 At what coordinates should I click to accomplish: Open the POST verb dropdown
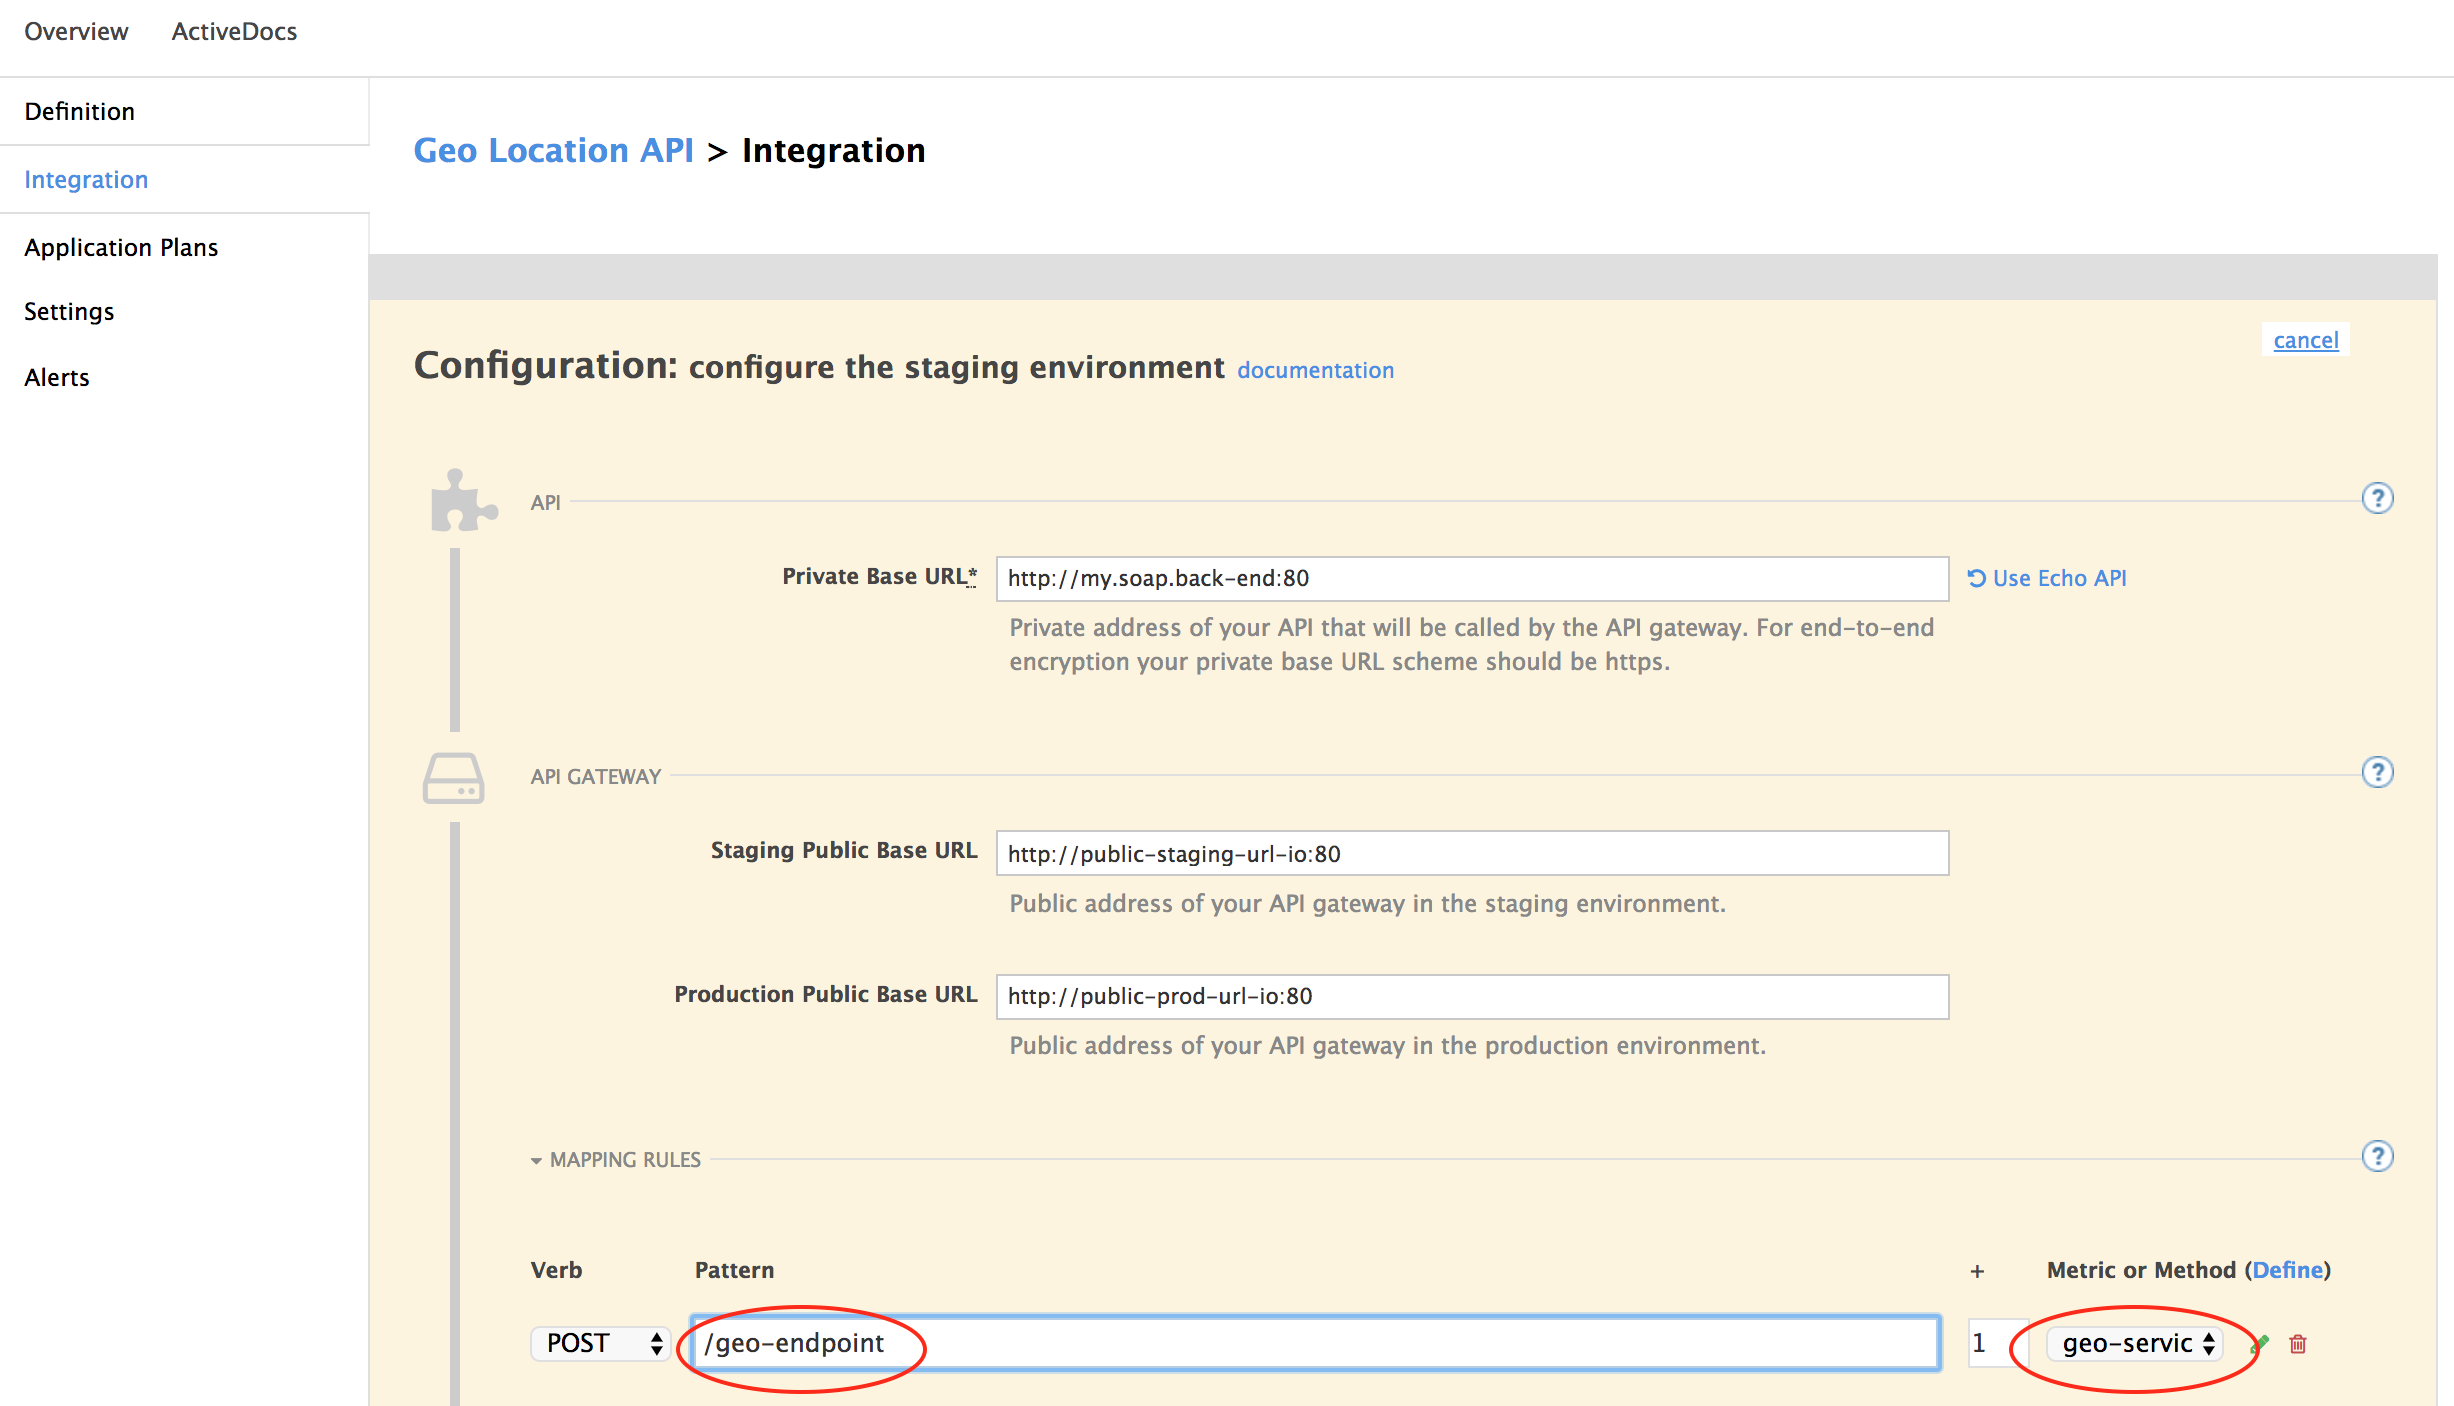tap(601, 1343)
